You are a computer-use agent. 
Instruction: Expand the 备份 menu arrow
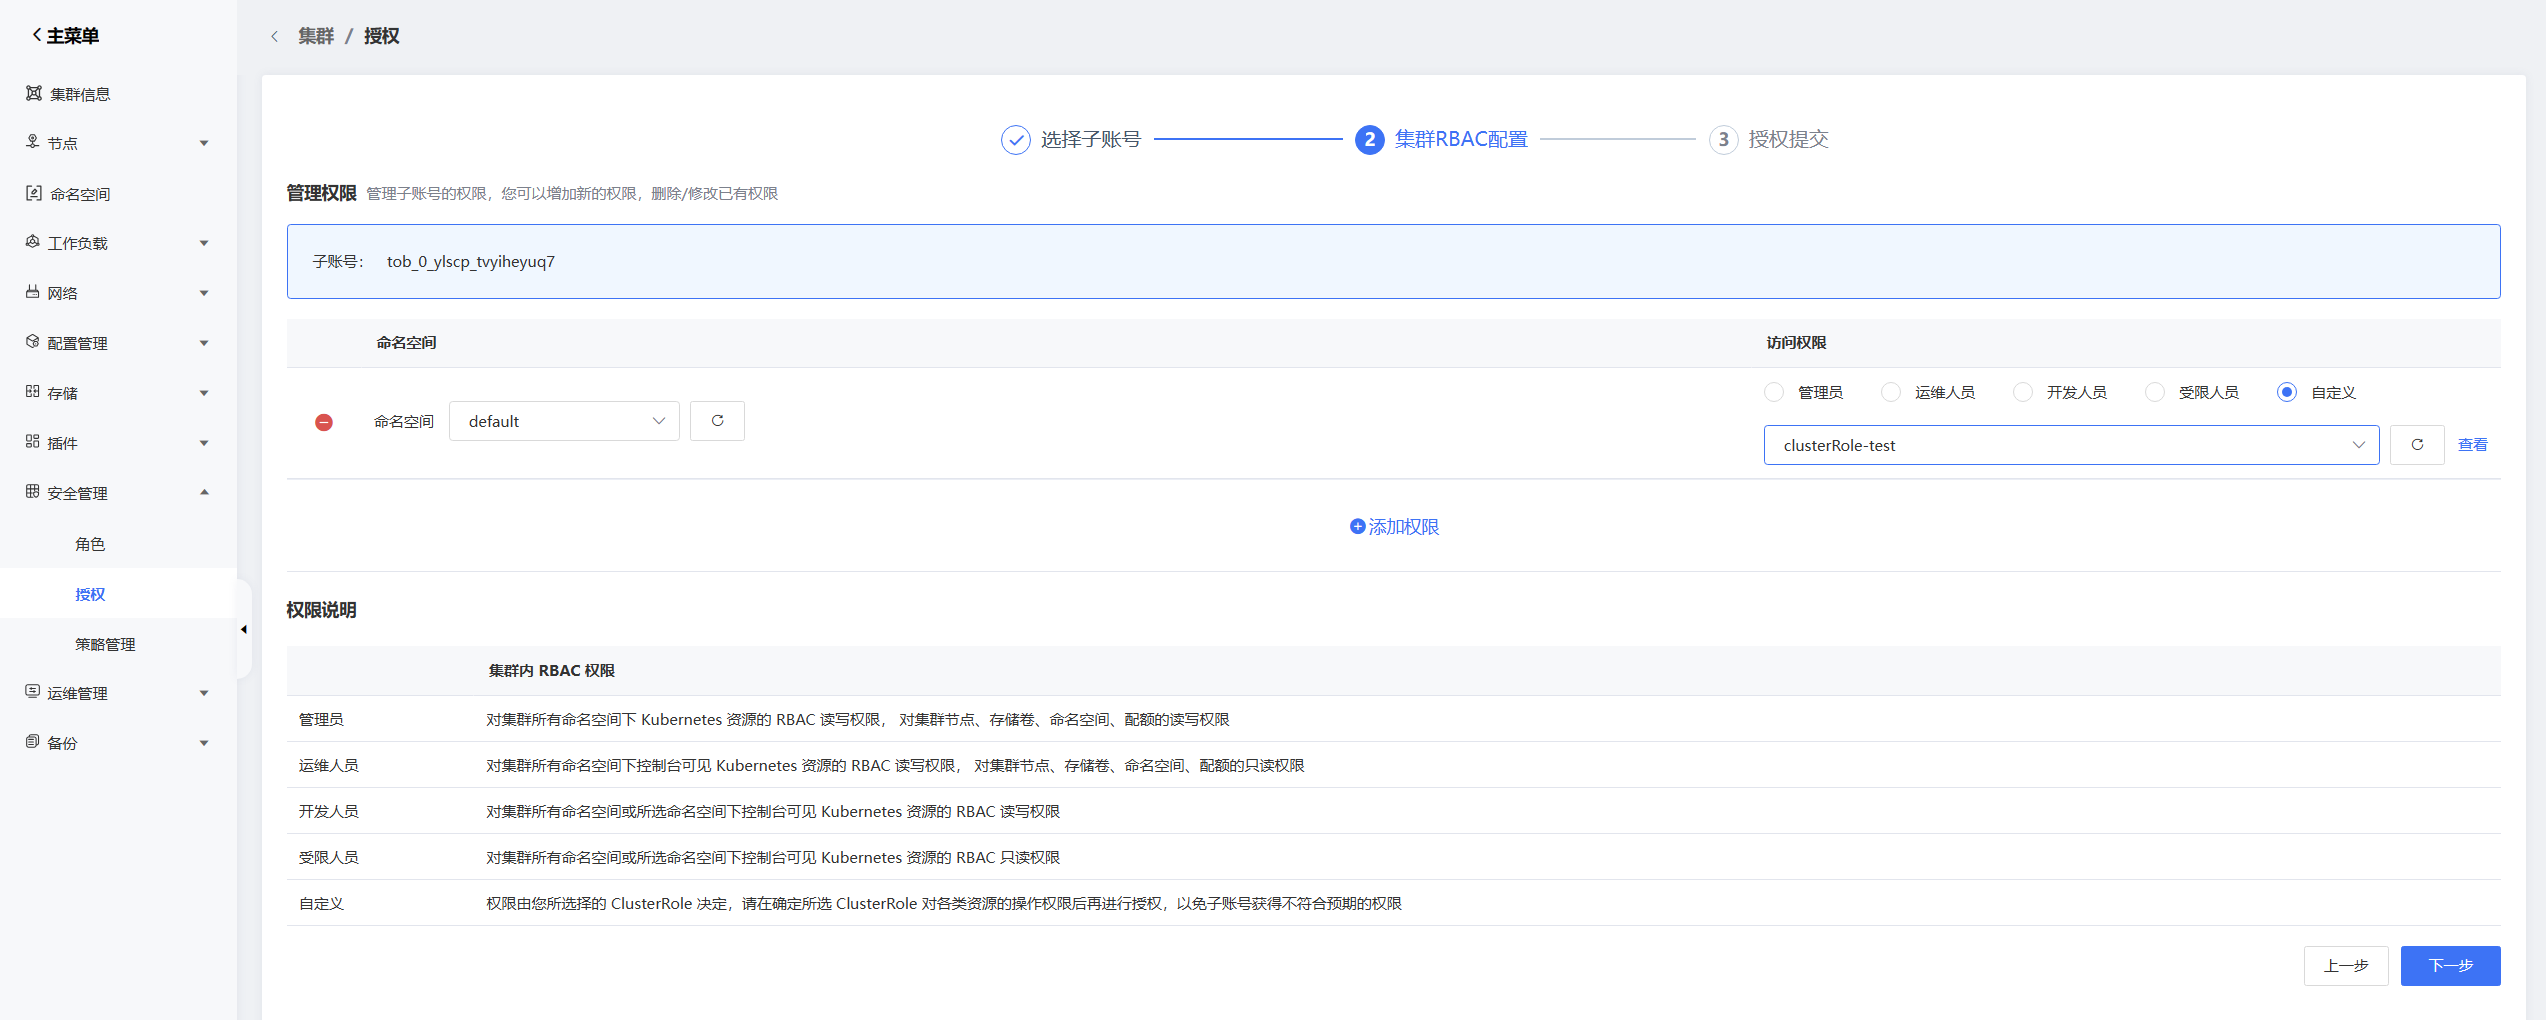coord(204,743)
